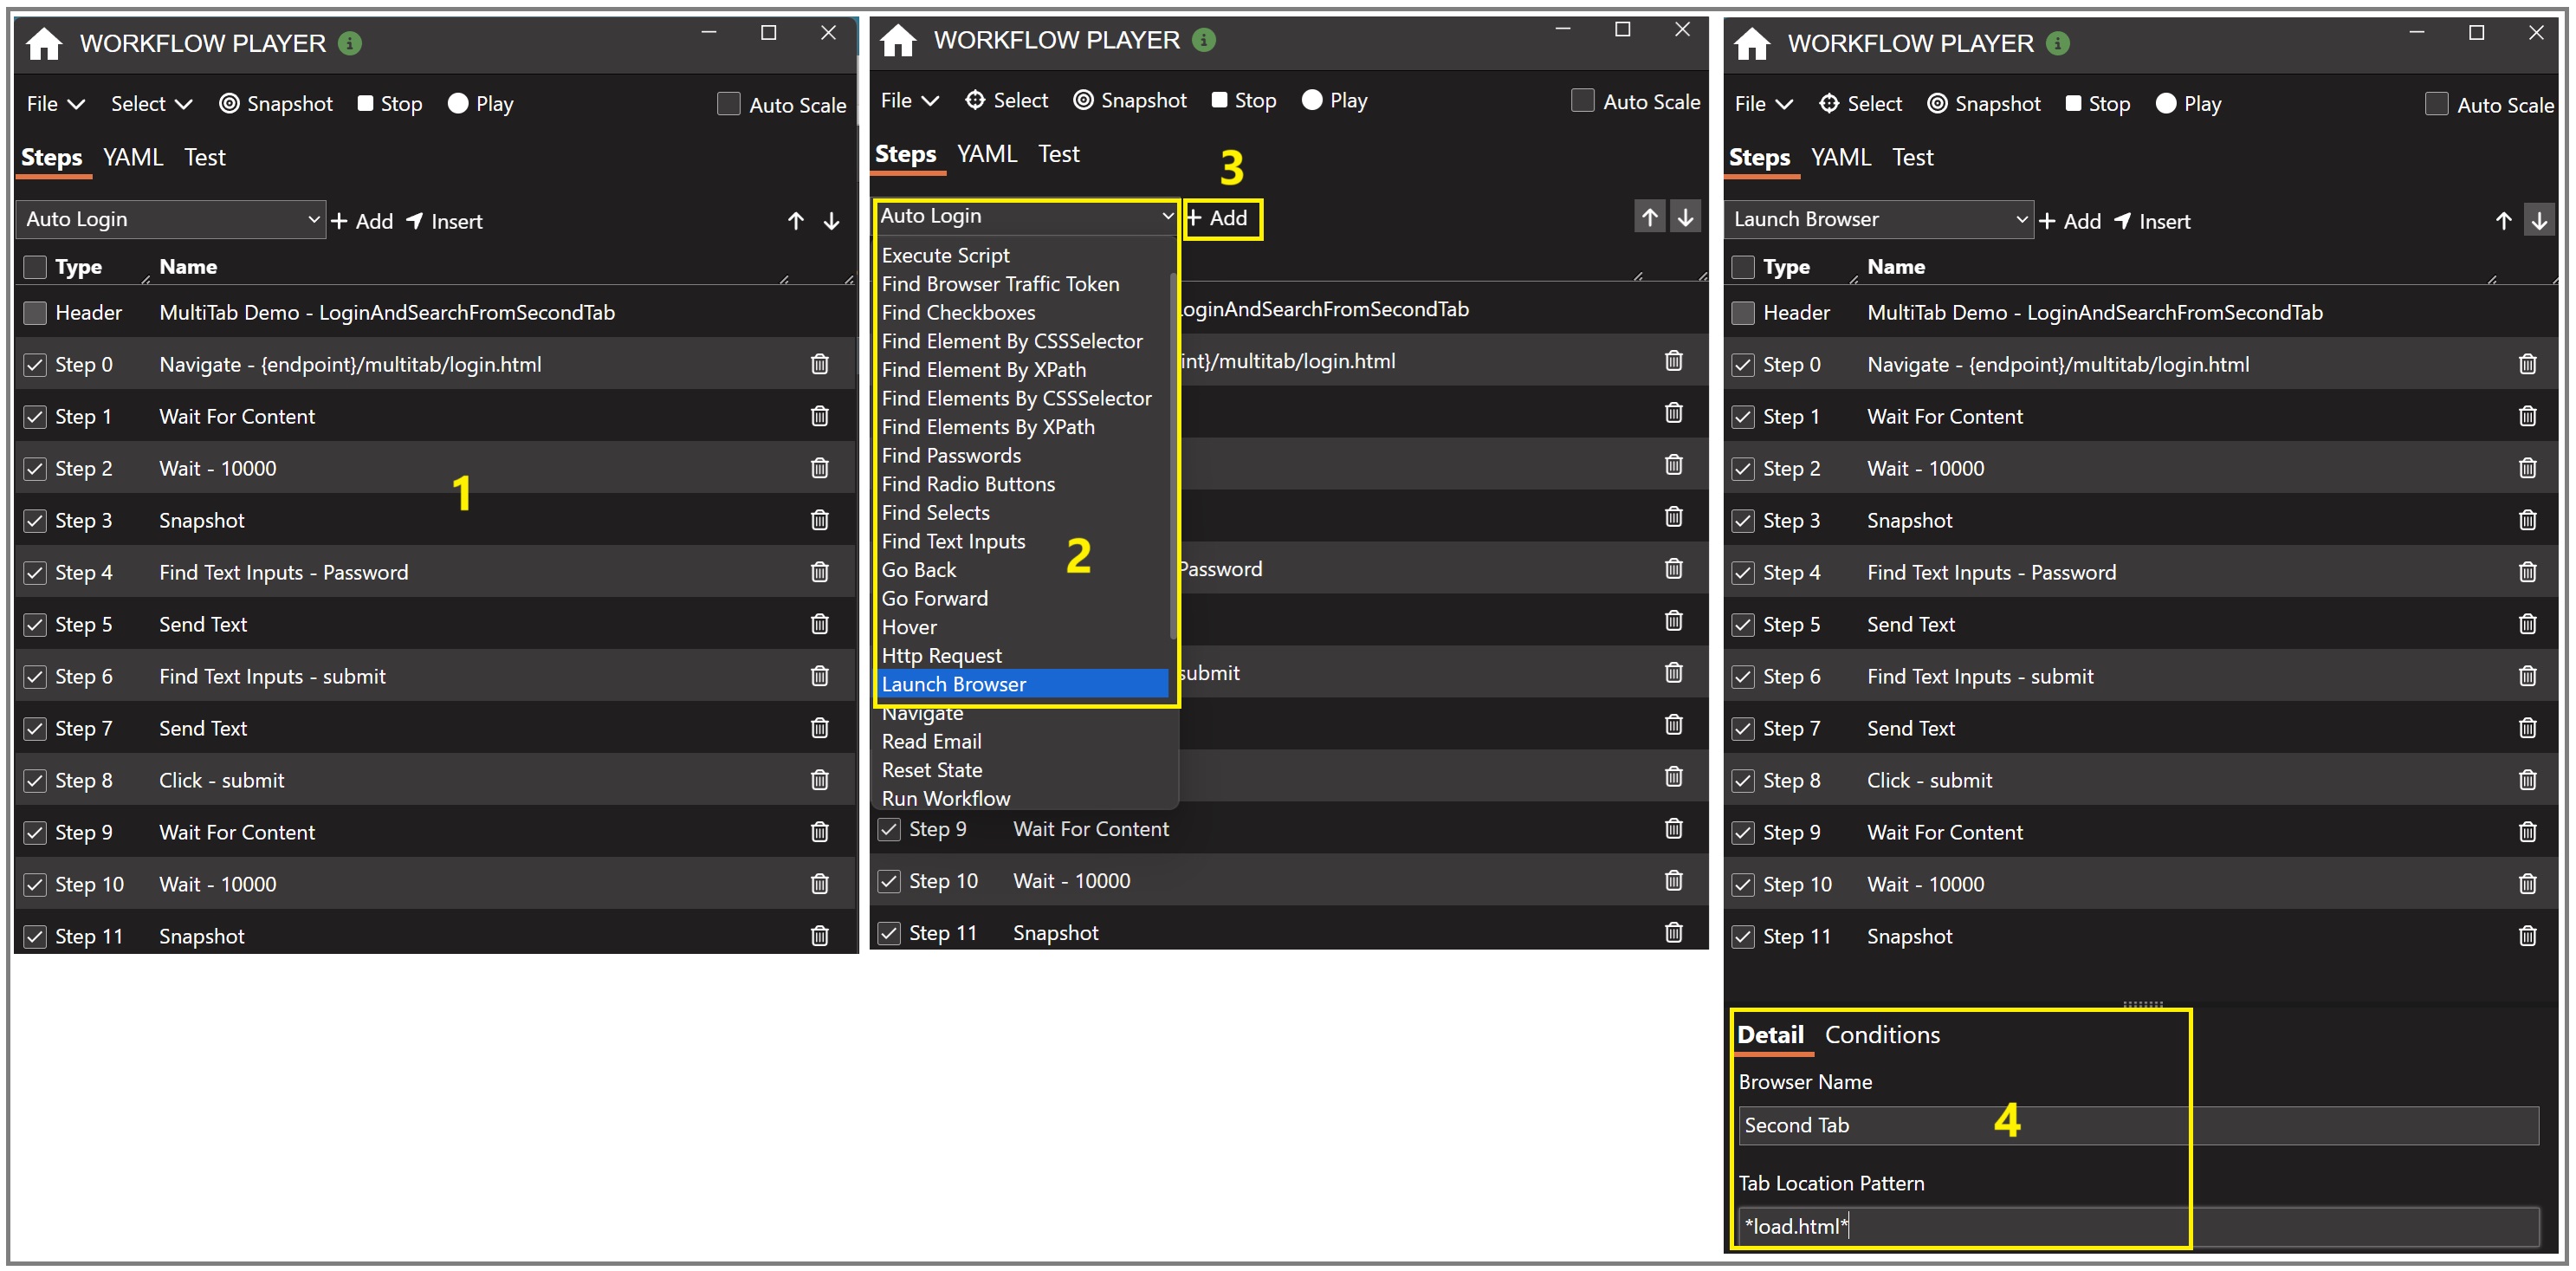Click the move-up arrow in the left window
Image resolution: width=2576 pixels, height=1271 pixels.
[795, 221]
